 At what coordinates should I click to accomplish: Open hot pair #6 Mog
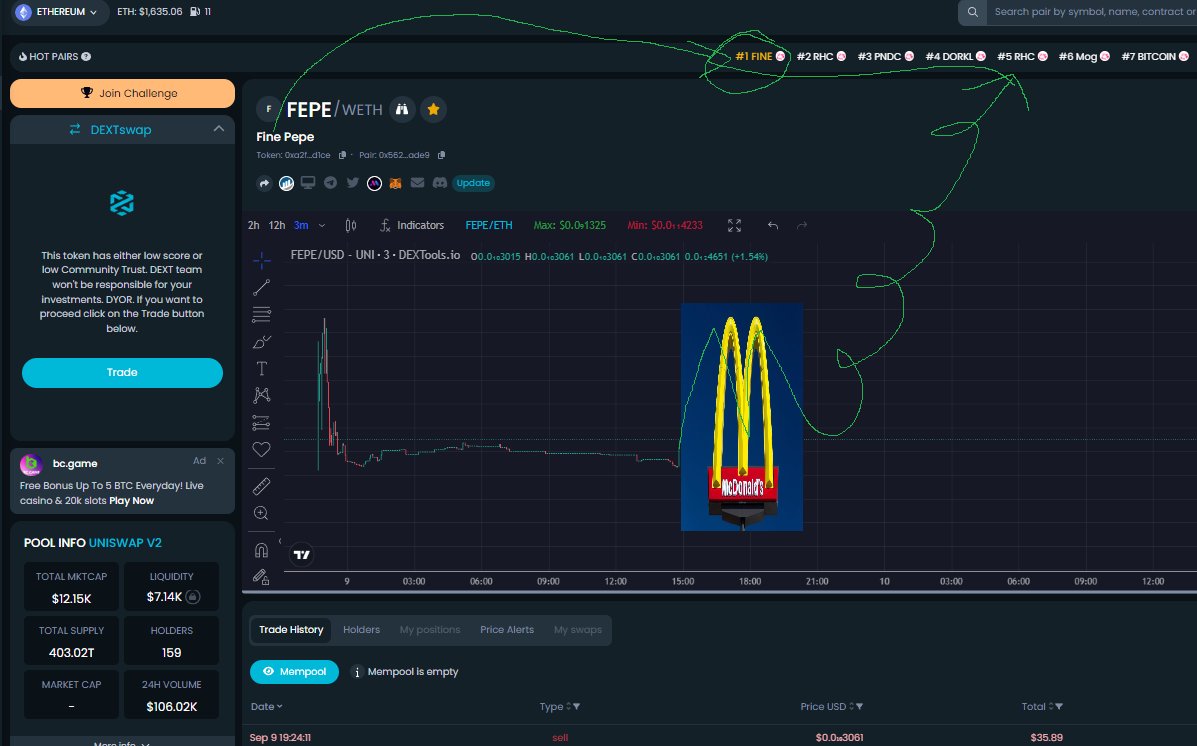(x=1084, y=57)
